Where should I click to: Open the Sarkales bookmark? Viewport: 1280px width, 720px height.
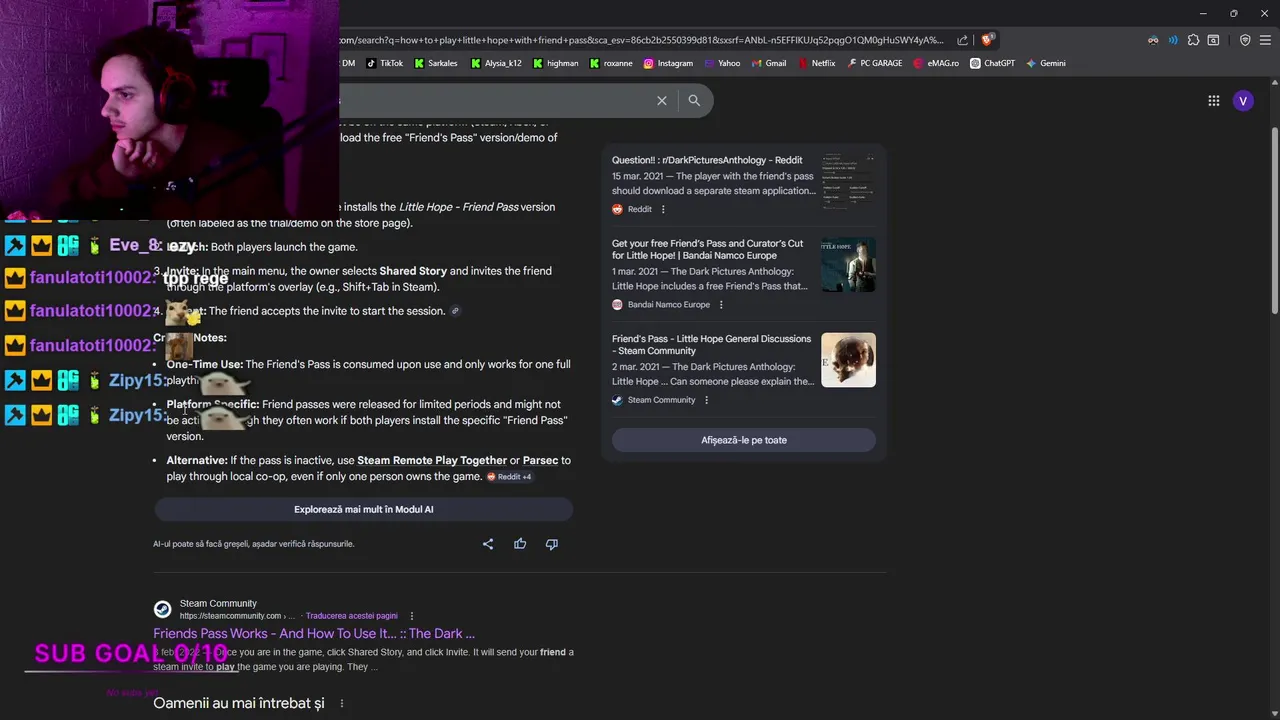pos(434,63)
